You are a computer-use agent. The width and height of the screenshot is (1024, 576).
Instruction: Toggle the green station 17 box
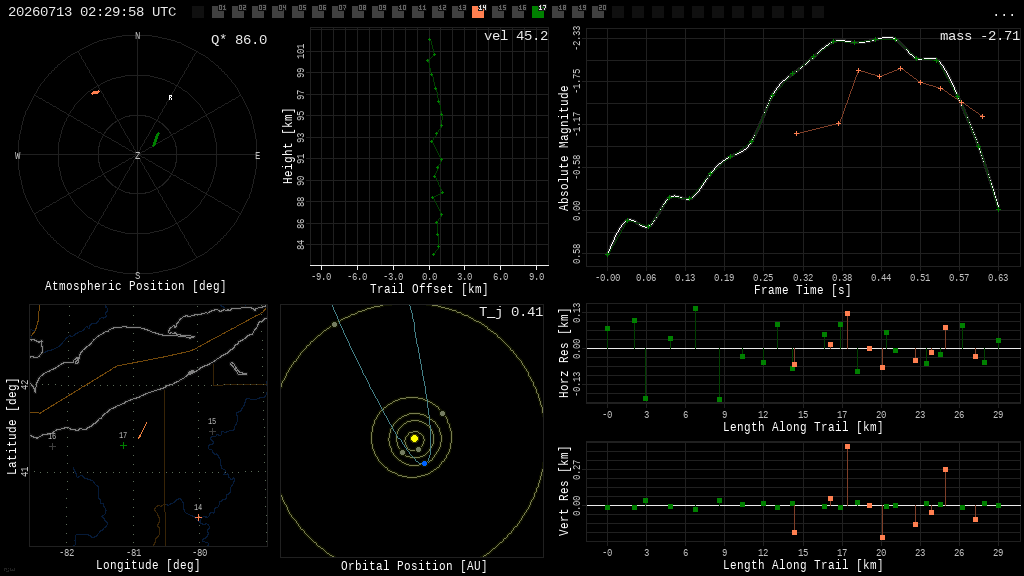[x=538, y=12]
